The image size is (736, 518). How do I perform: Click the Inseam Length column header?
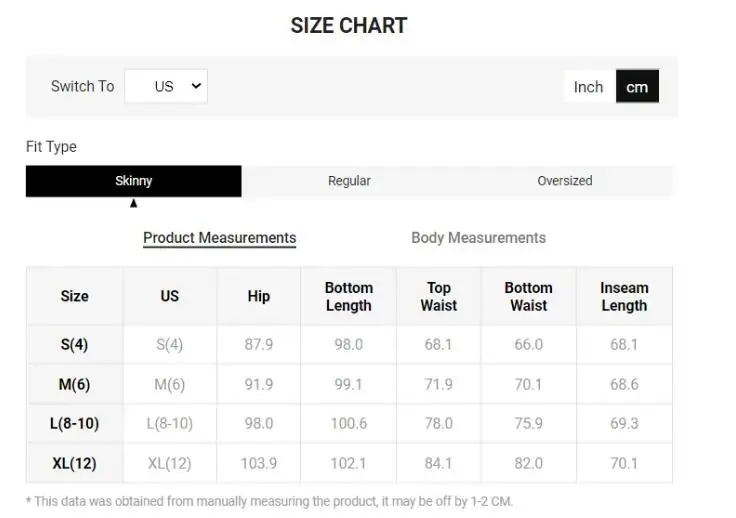(624, 296)
